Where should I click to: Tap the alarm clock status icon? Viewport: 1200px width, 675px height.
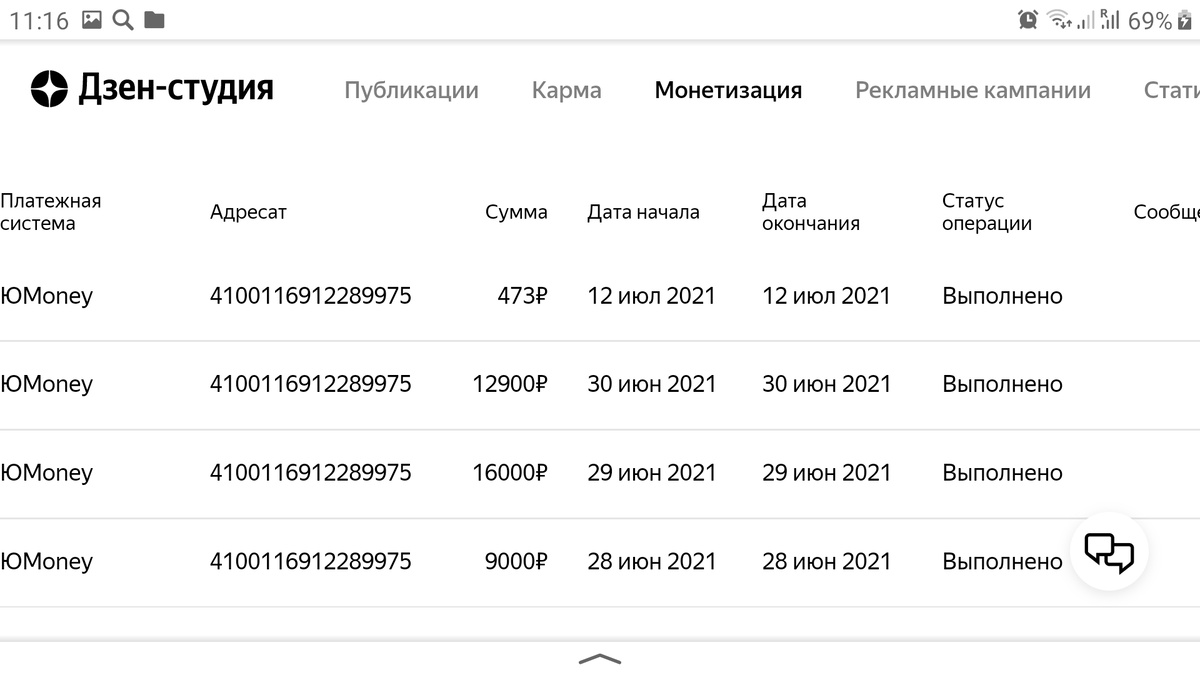coord(1027,19)
